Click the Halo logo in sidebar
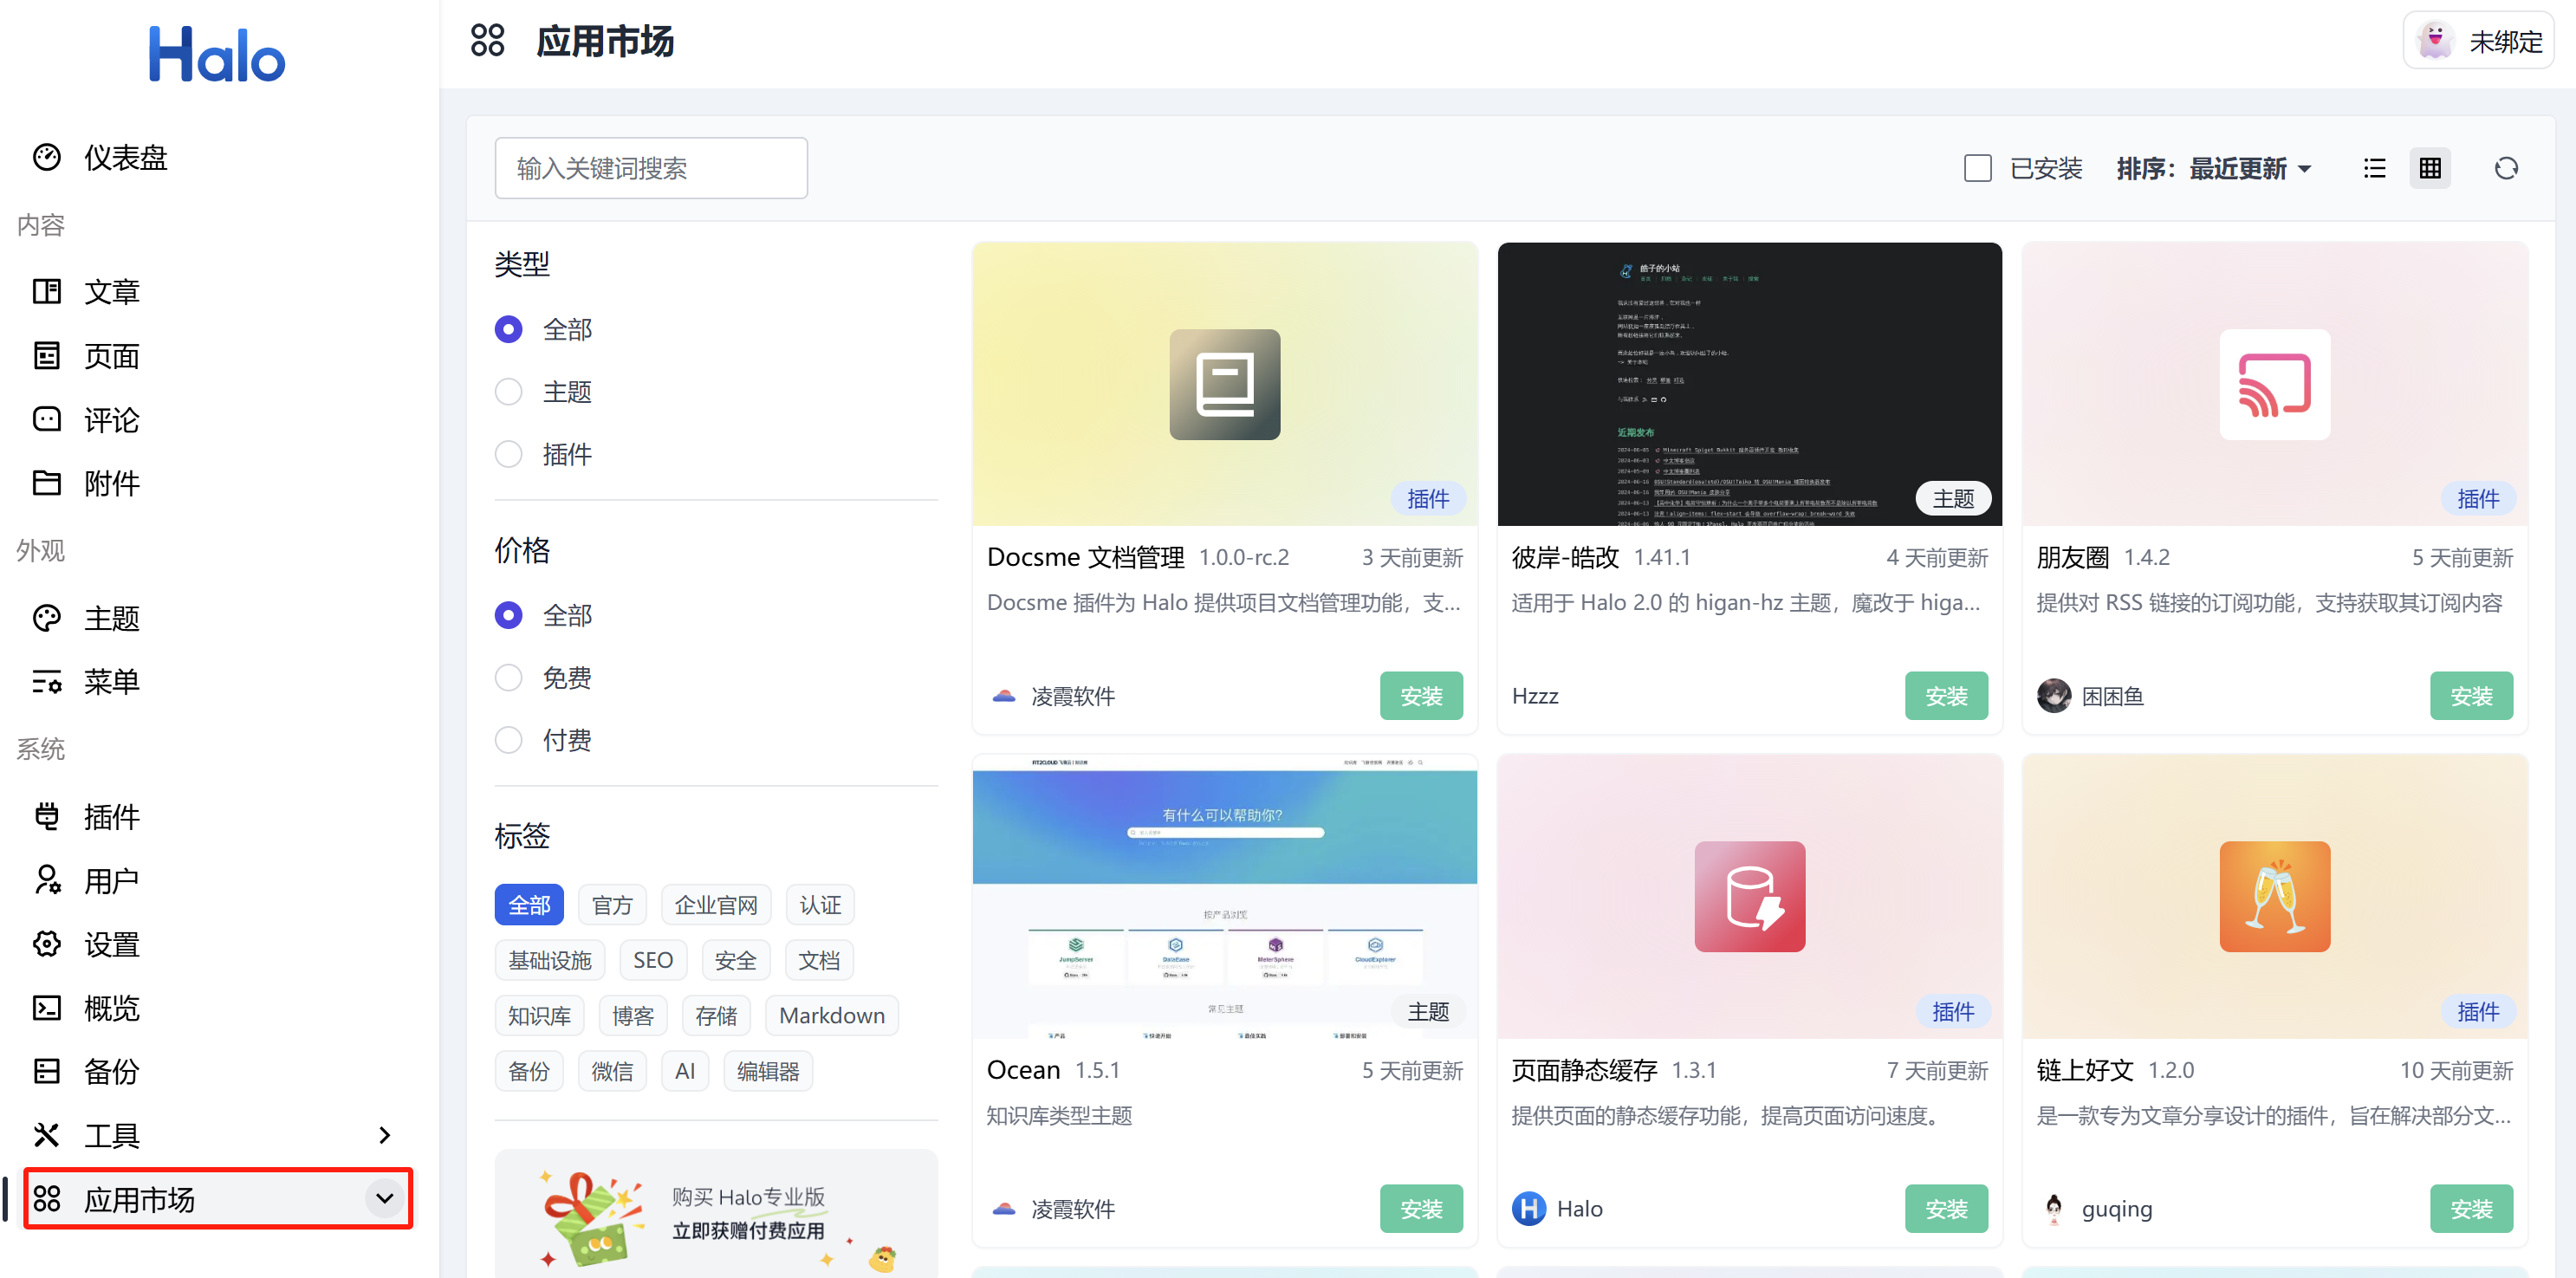2576x1278 pixels. click(x=217, y=55)
